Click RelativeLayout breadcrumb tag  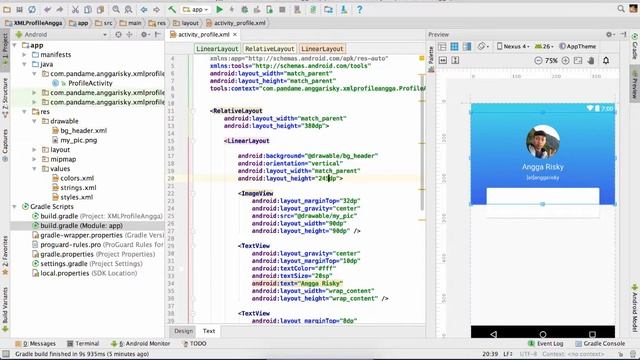[x=269, y=49]
